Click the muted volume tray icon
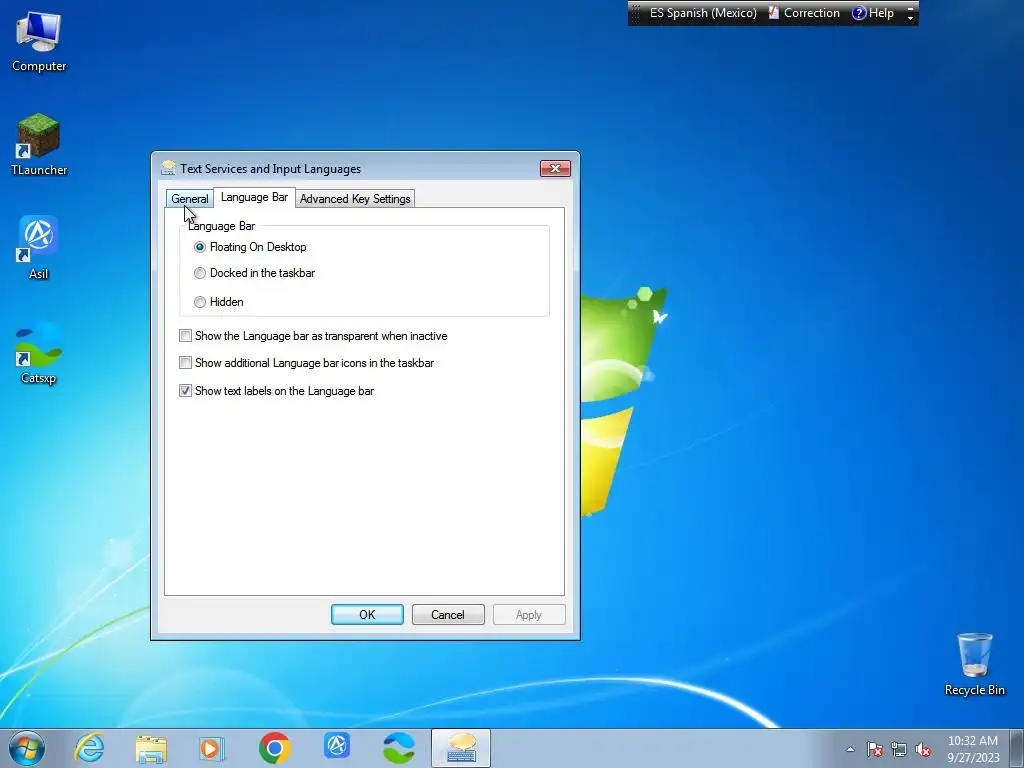Image resolution: width=1024 pixels, height=768 pixels. [923, 750]
